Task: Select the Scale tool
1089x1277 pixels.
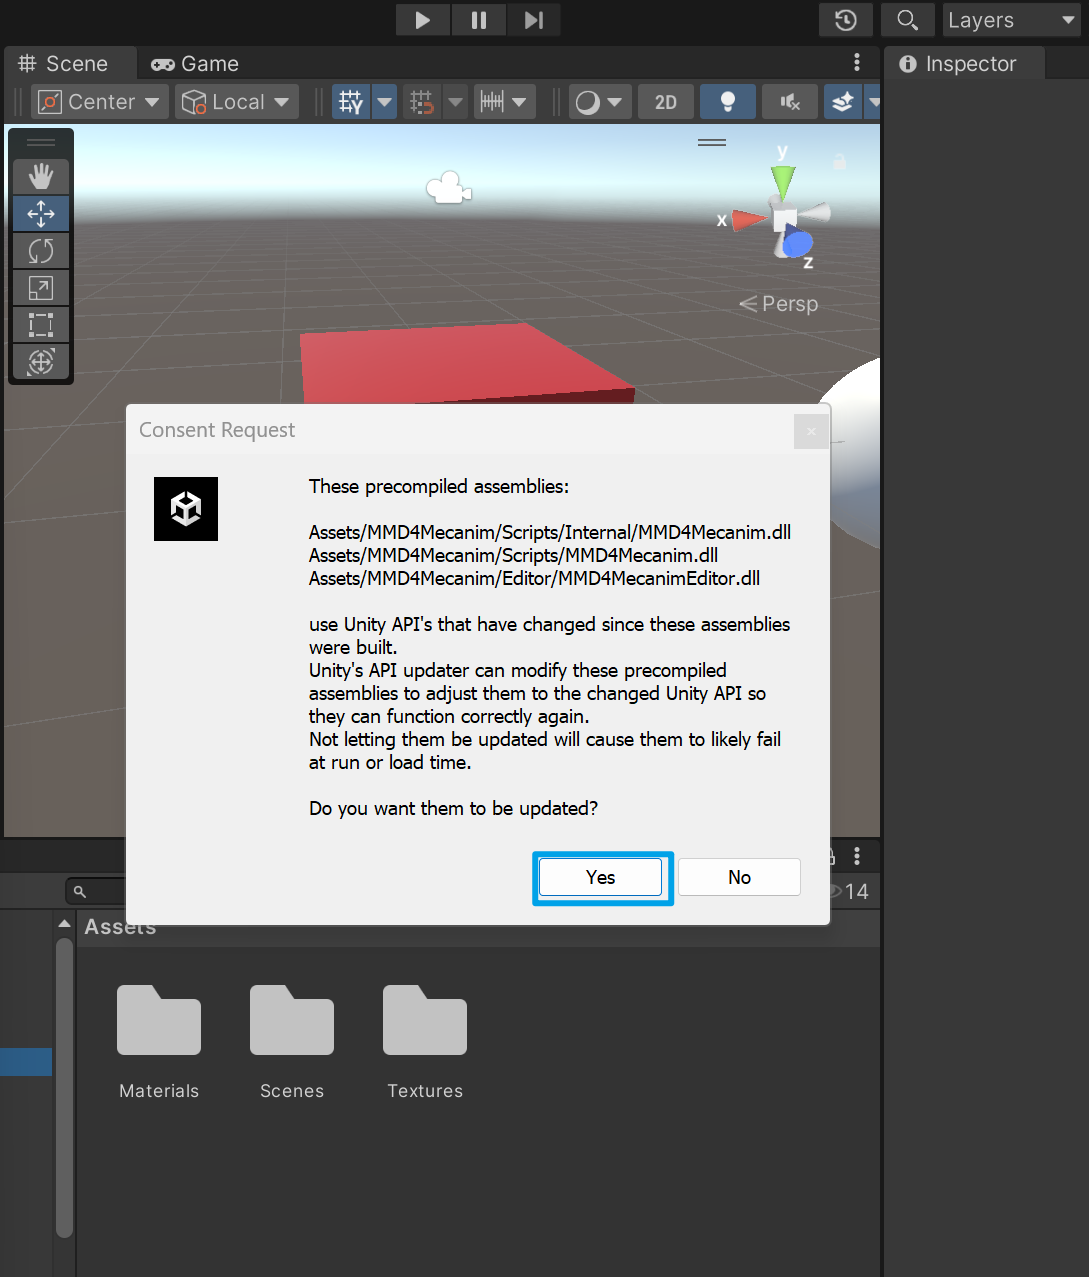Action: (x=41, y=288)
